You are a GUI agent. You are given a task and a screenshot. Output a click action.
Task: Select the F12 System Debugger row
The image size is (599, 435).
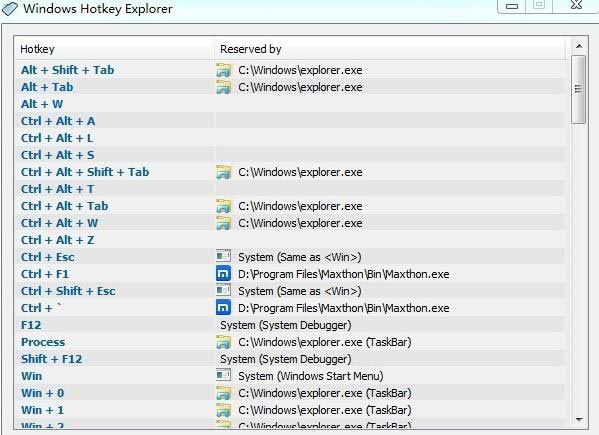pos(290,325)
